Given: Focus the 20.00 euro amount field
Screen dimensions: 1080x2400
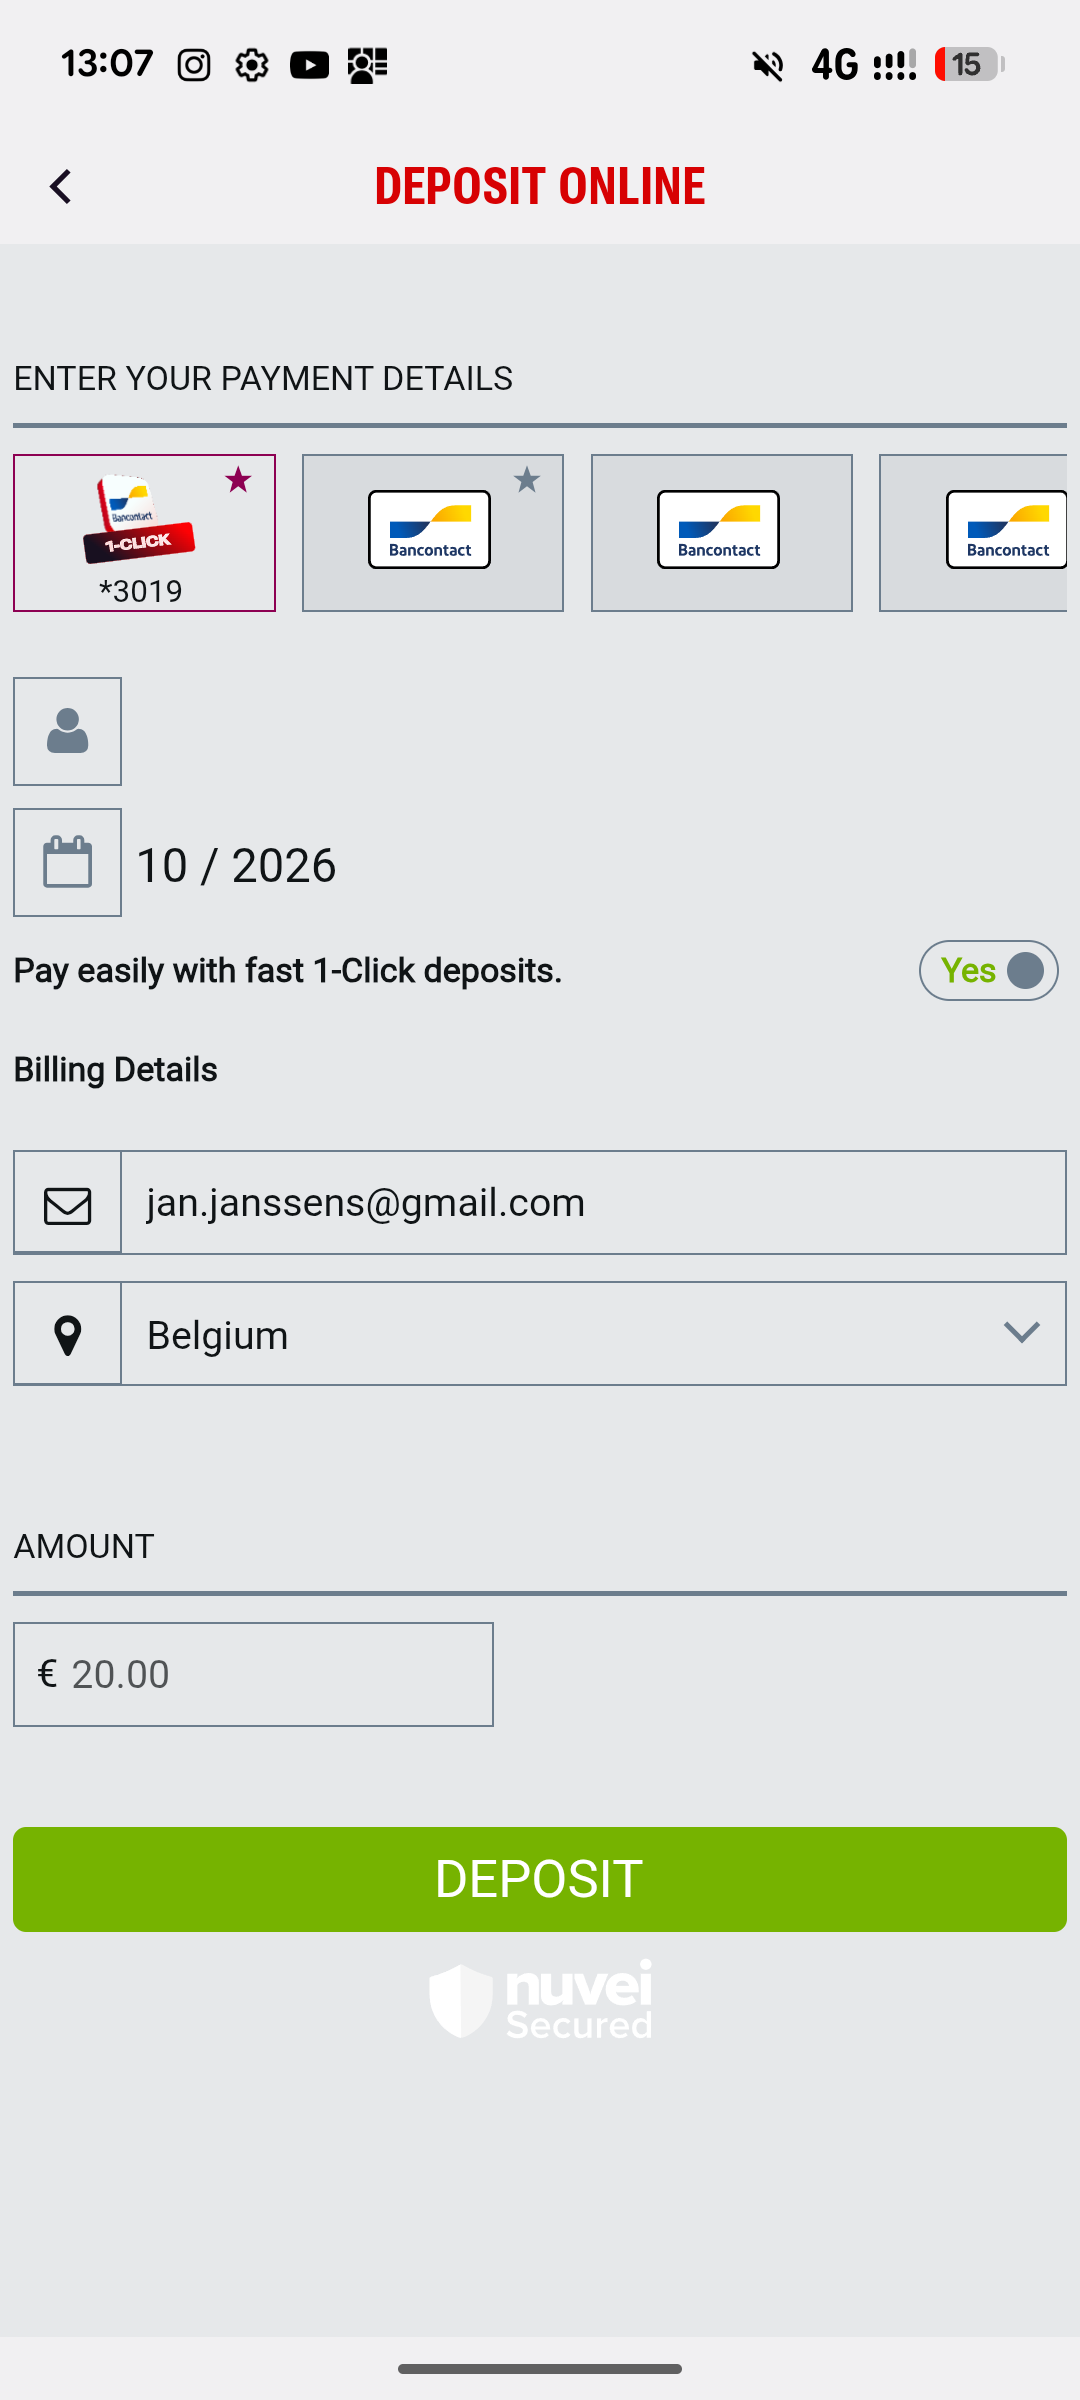Looking at the screenshot, I should point(270,1675).
